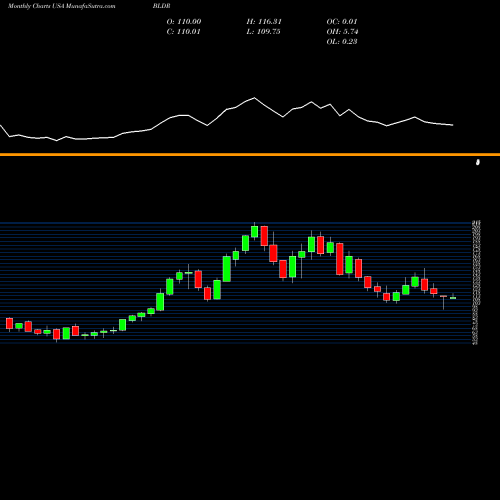Select the 'O: 110.00' open value
Image resolution: width=500 pixels, height=500 pixels.
pos(184,22)
